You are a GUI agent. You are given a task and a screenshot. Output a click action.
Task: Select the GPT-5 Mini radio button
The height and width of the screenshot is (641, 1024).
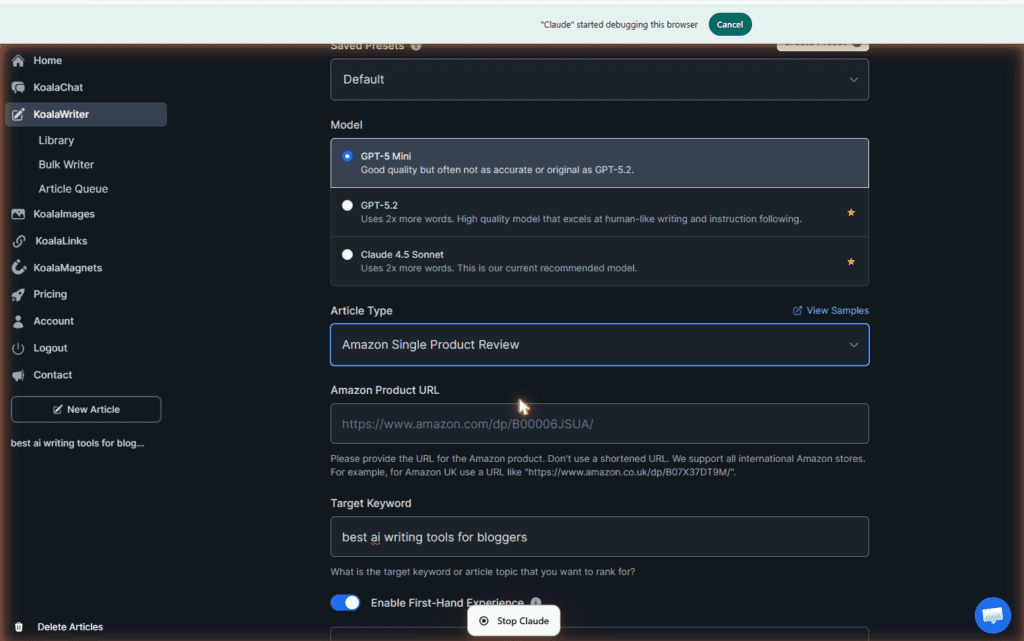pyautogui.click(x=347, y=156)
